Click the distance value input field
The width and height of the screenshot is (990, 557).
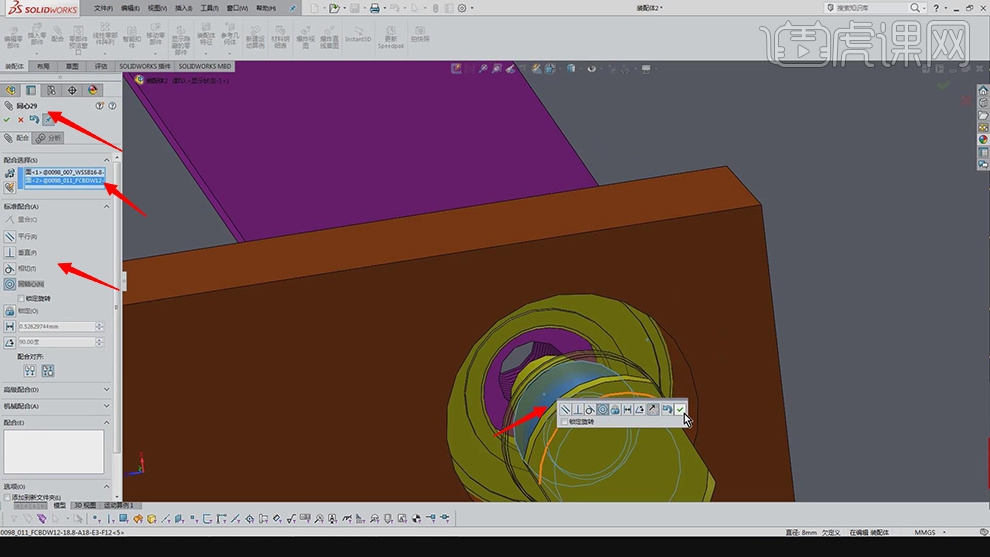(56, 327)
